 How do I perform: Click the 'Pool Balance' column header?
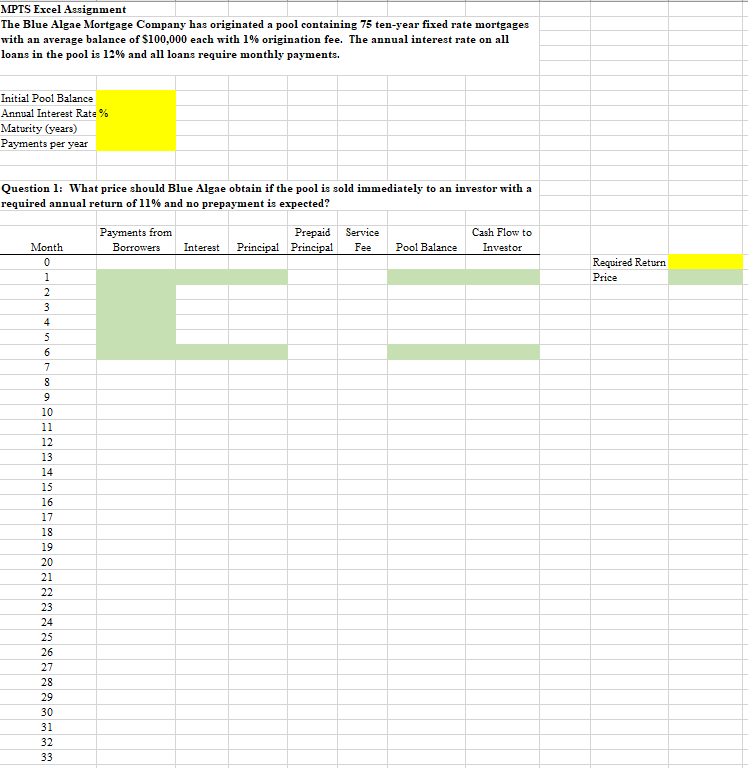[427, 247]
